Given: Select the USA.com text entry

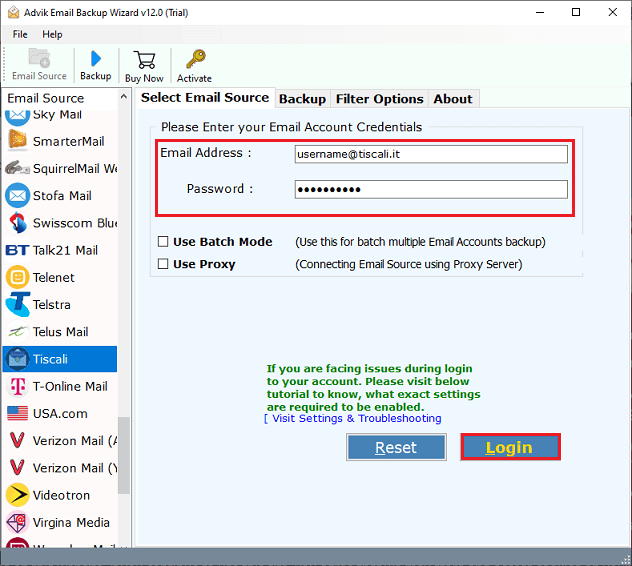Looking at the screenshot, I should coord(60,414).
